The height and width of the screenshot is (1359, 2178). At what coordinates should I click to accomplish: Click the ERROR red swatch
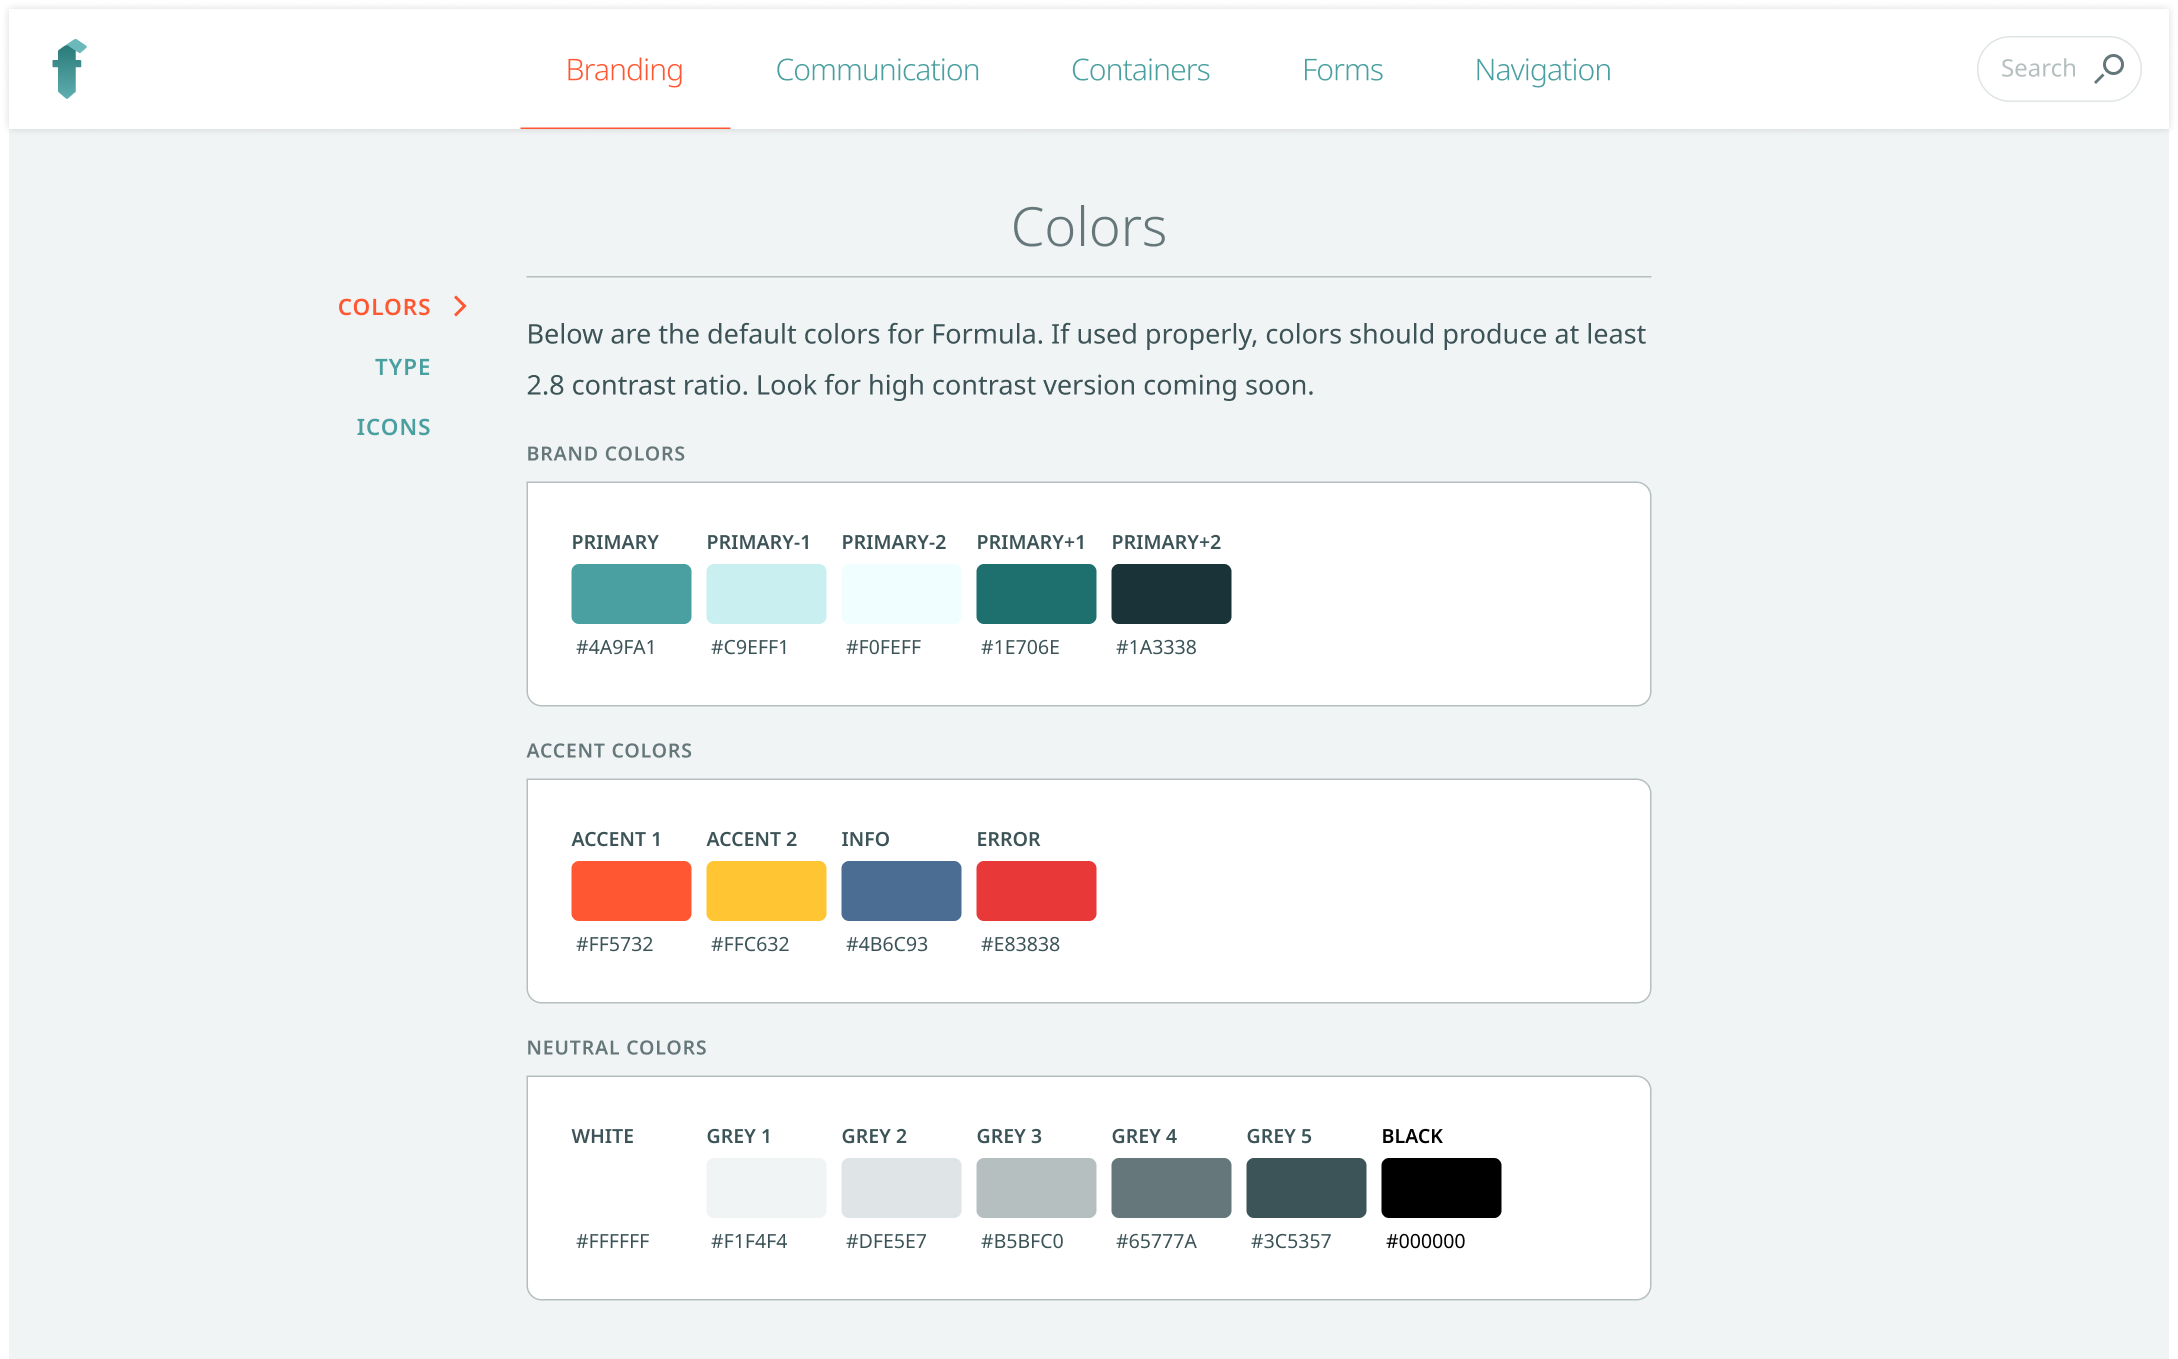point(1036,891)
